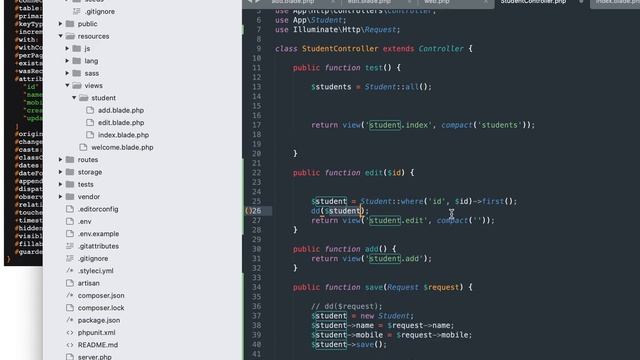The image size is (640, 360).
Task: Open .env file in sidebar
Action: tap(84, 221)
